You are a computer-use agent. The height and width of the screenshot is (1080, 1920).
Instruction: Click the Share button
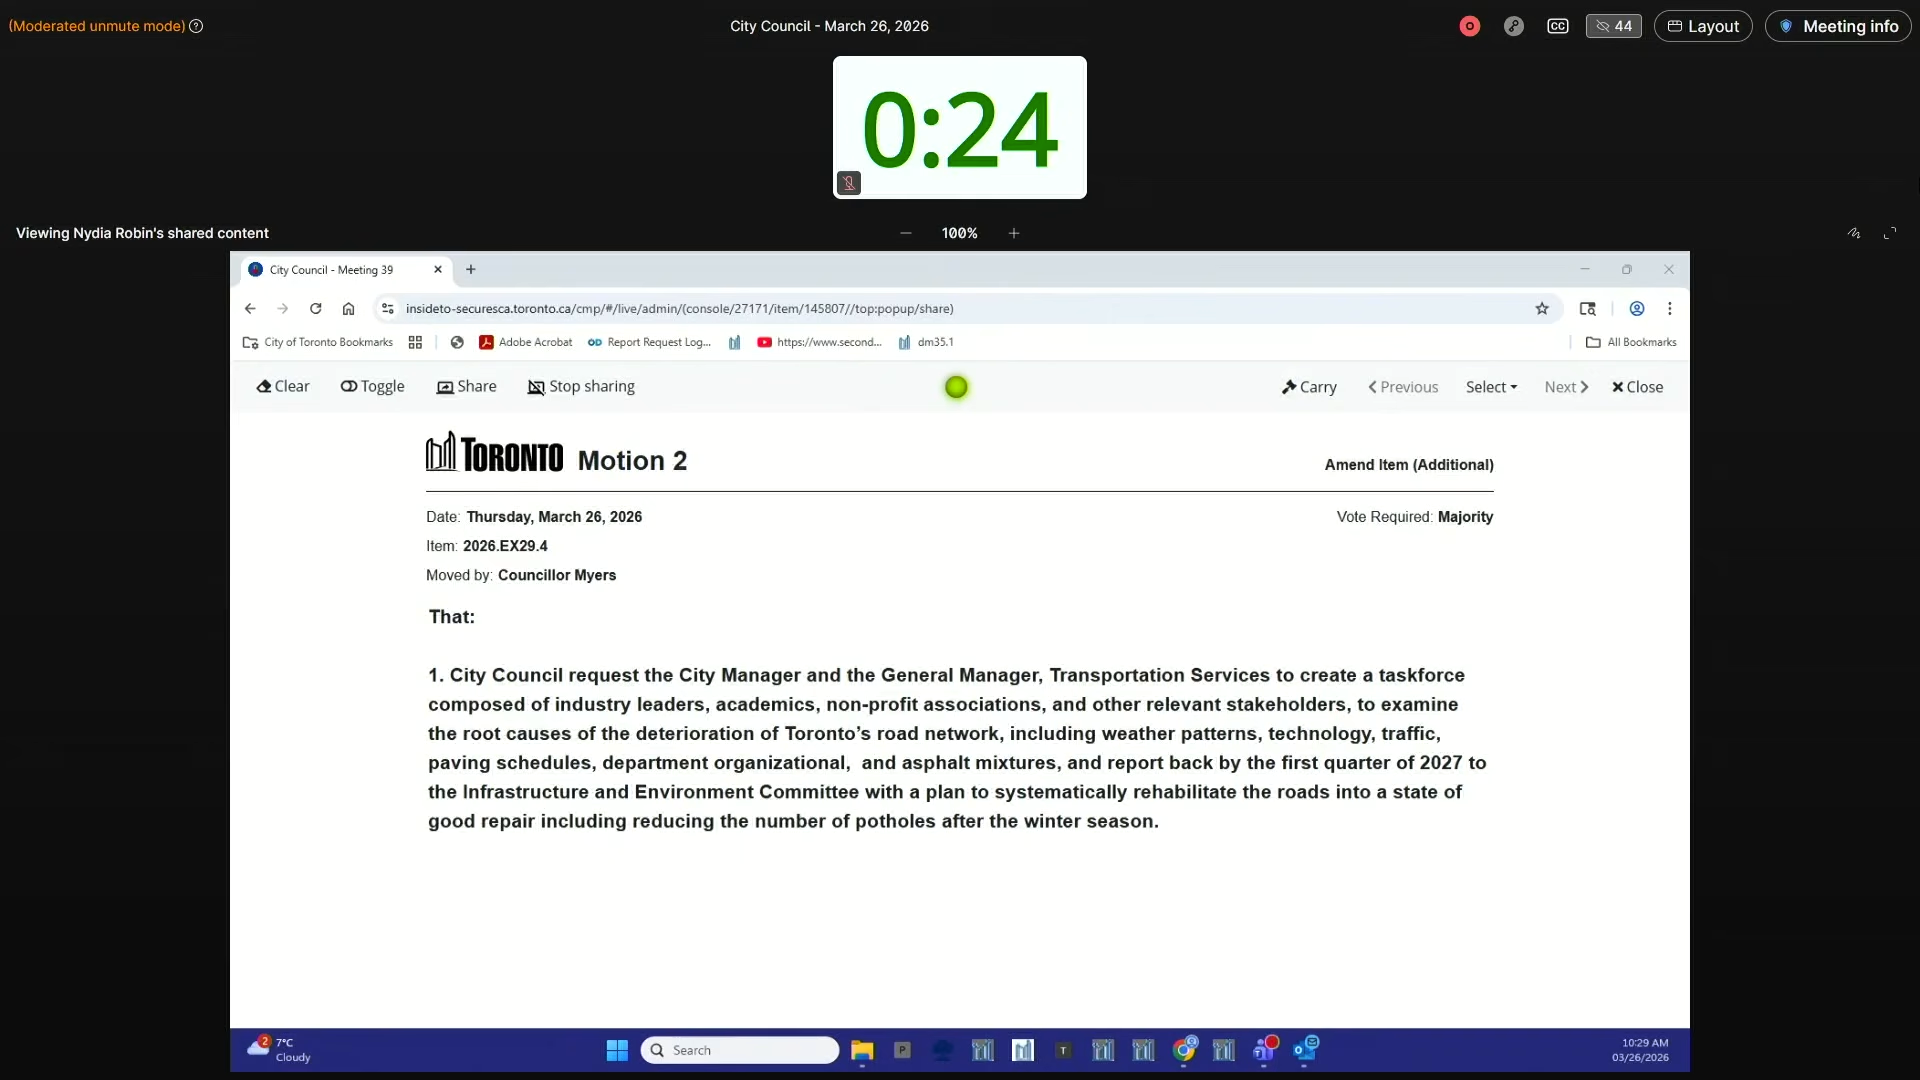pos(466,387)
